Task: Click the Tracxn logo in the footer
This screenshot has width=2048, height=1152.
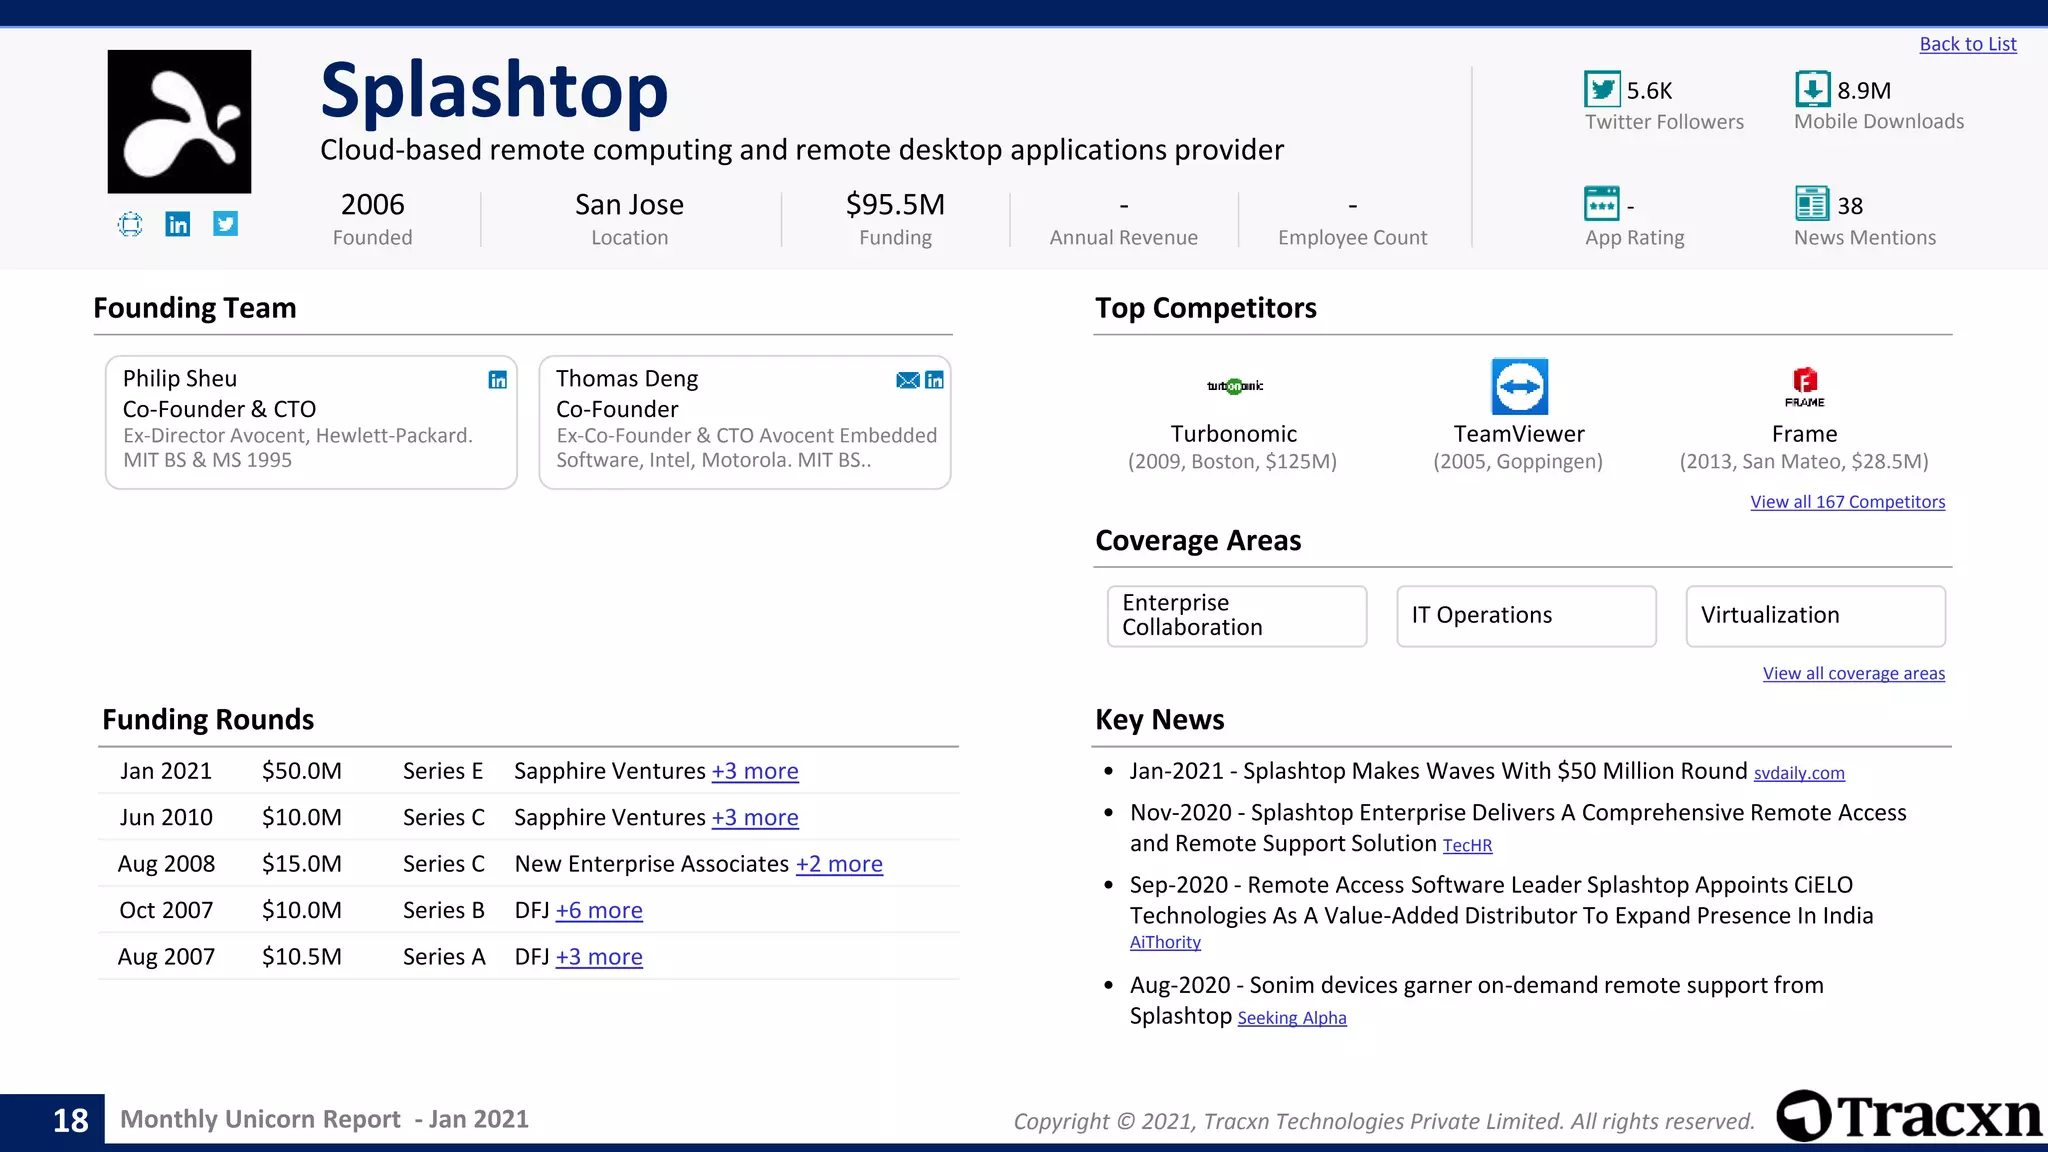Action: coord(1908,1116)
